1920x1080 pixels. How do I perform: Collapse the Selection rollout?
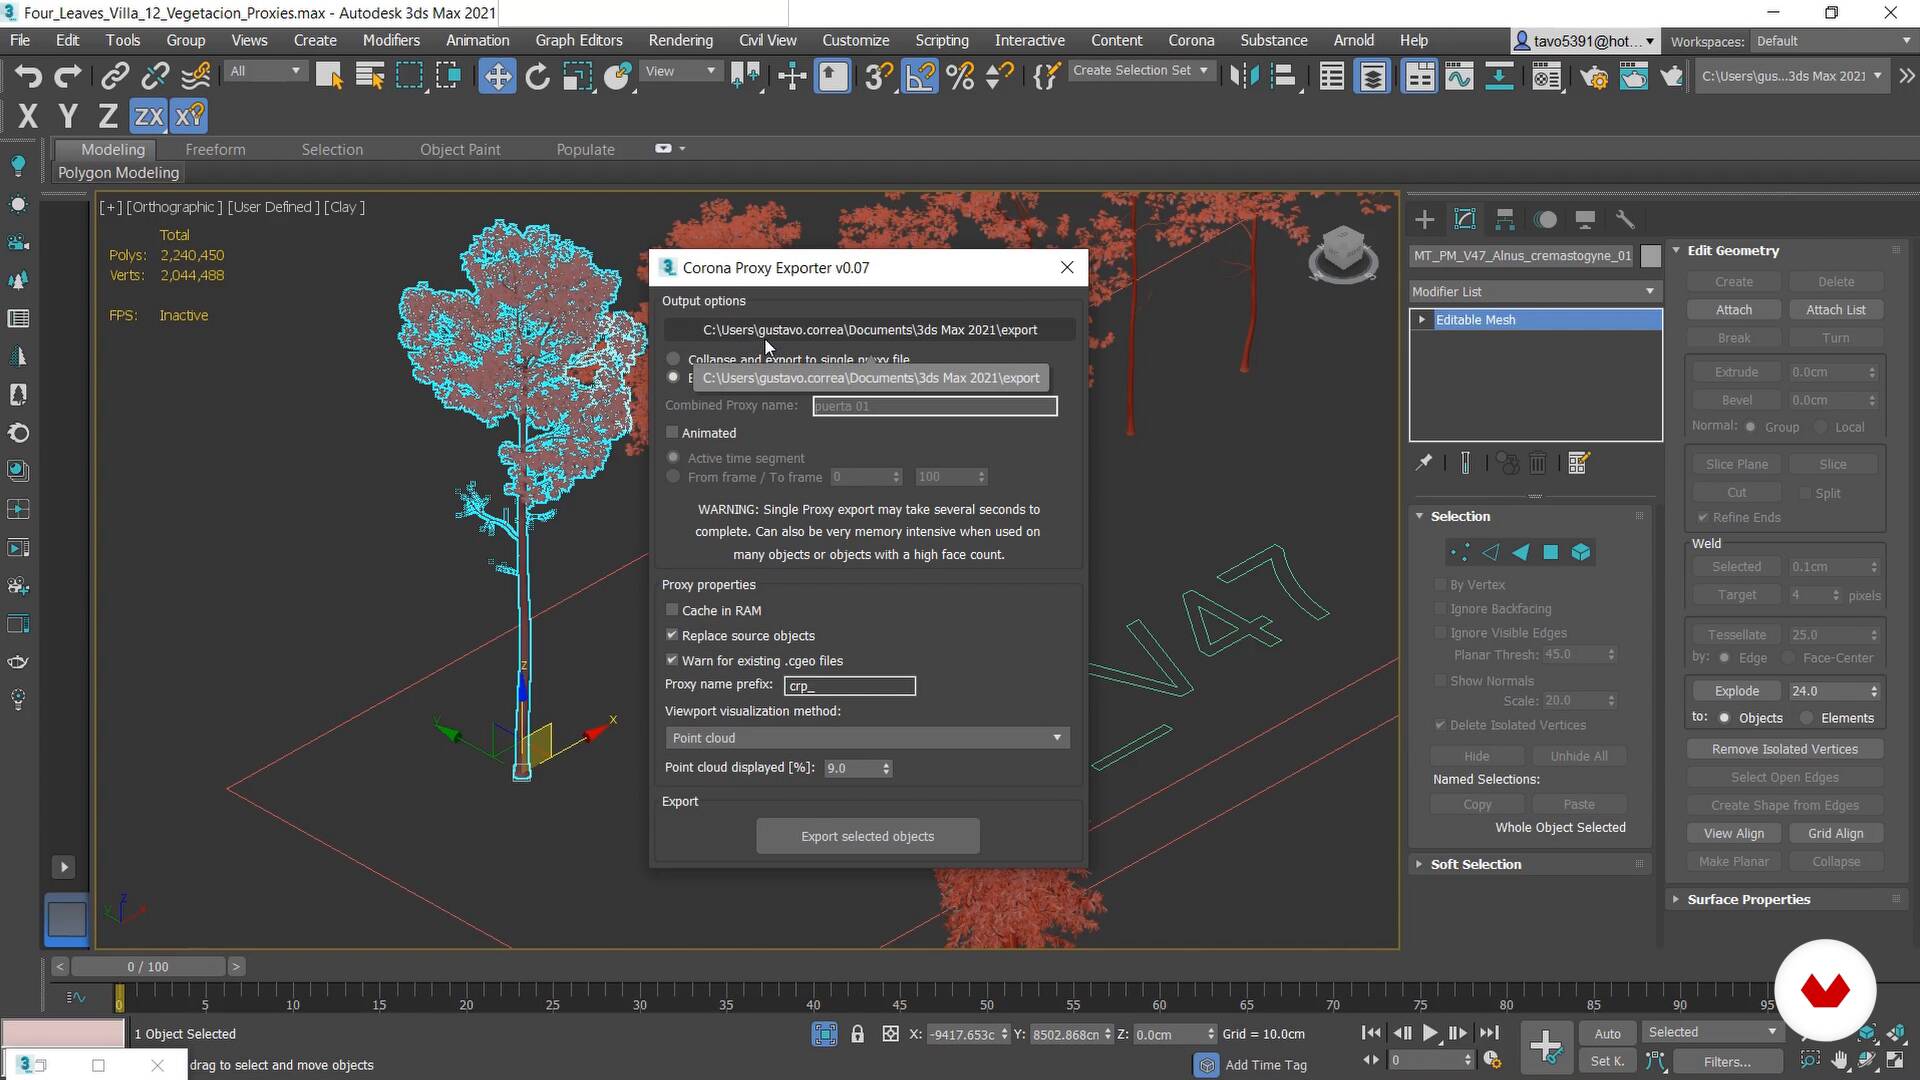(1460, 516)
